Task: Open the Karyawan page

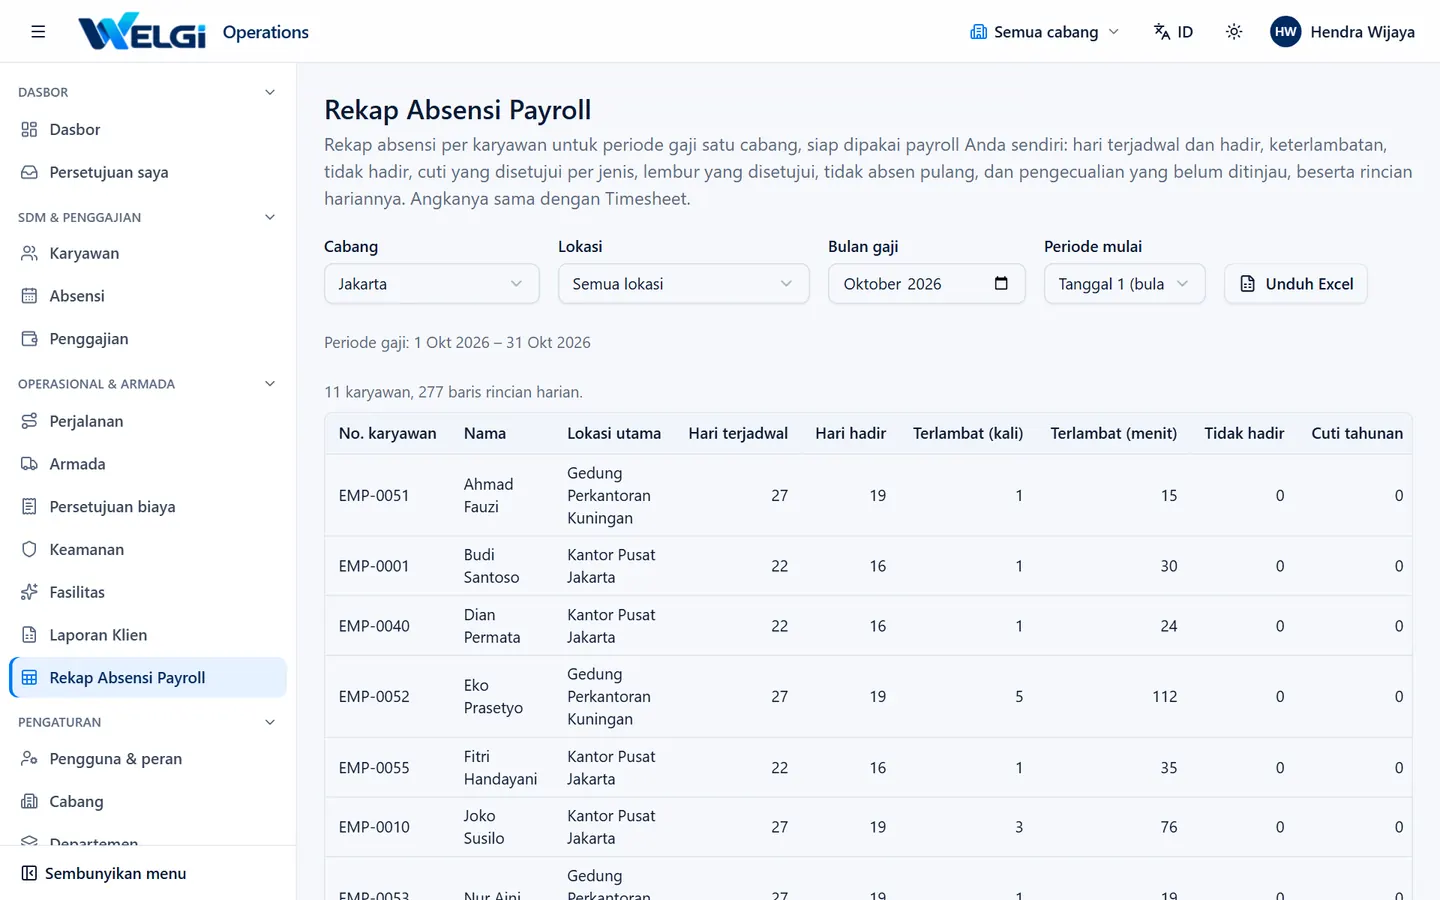Action: (148, 254)
